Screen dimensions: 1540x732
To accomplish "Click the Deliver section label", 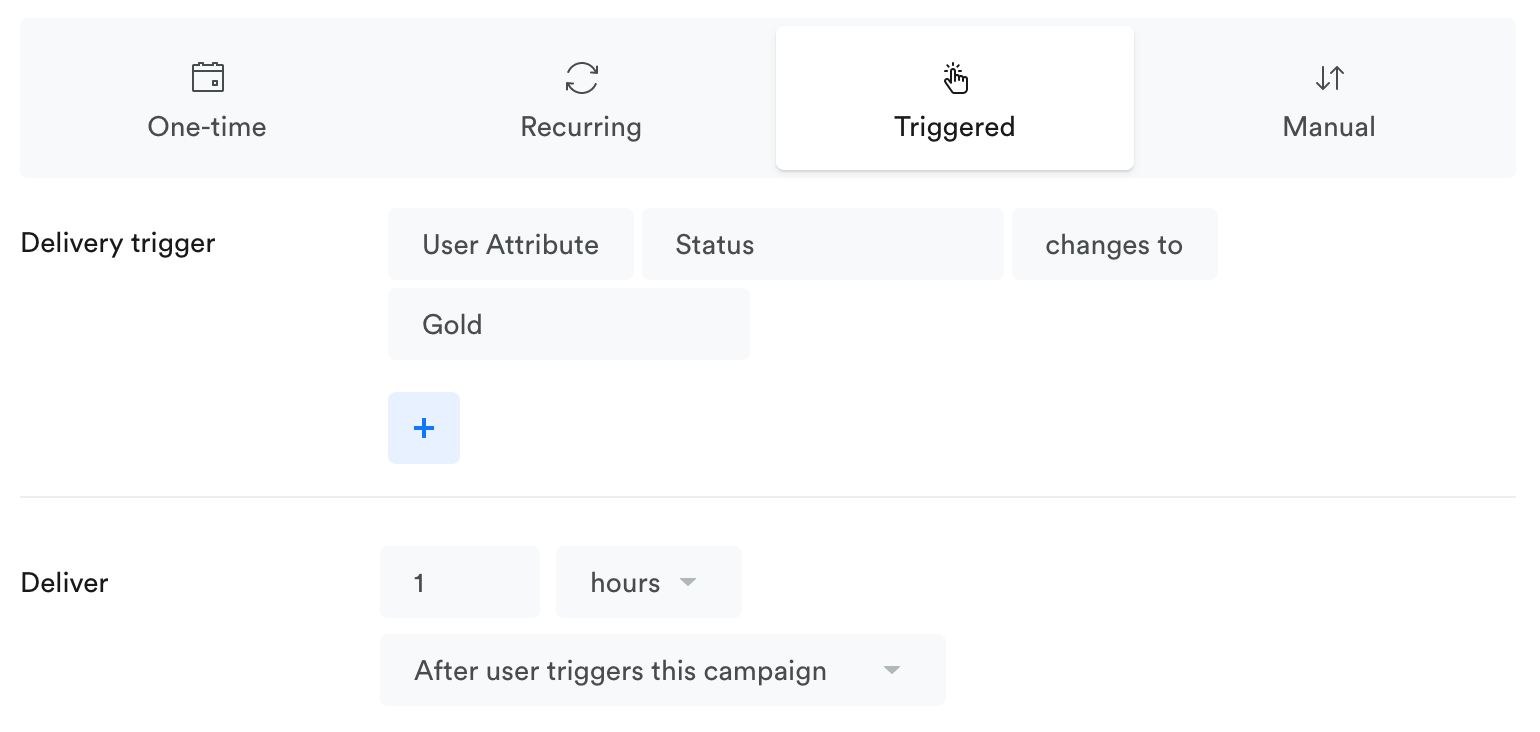I will coord(64,583).
